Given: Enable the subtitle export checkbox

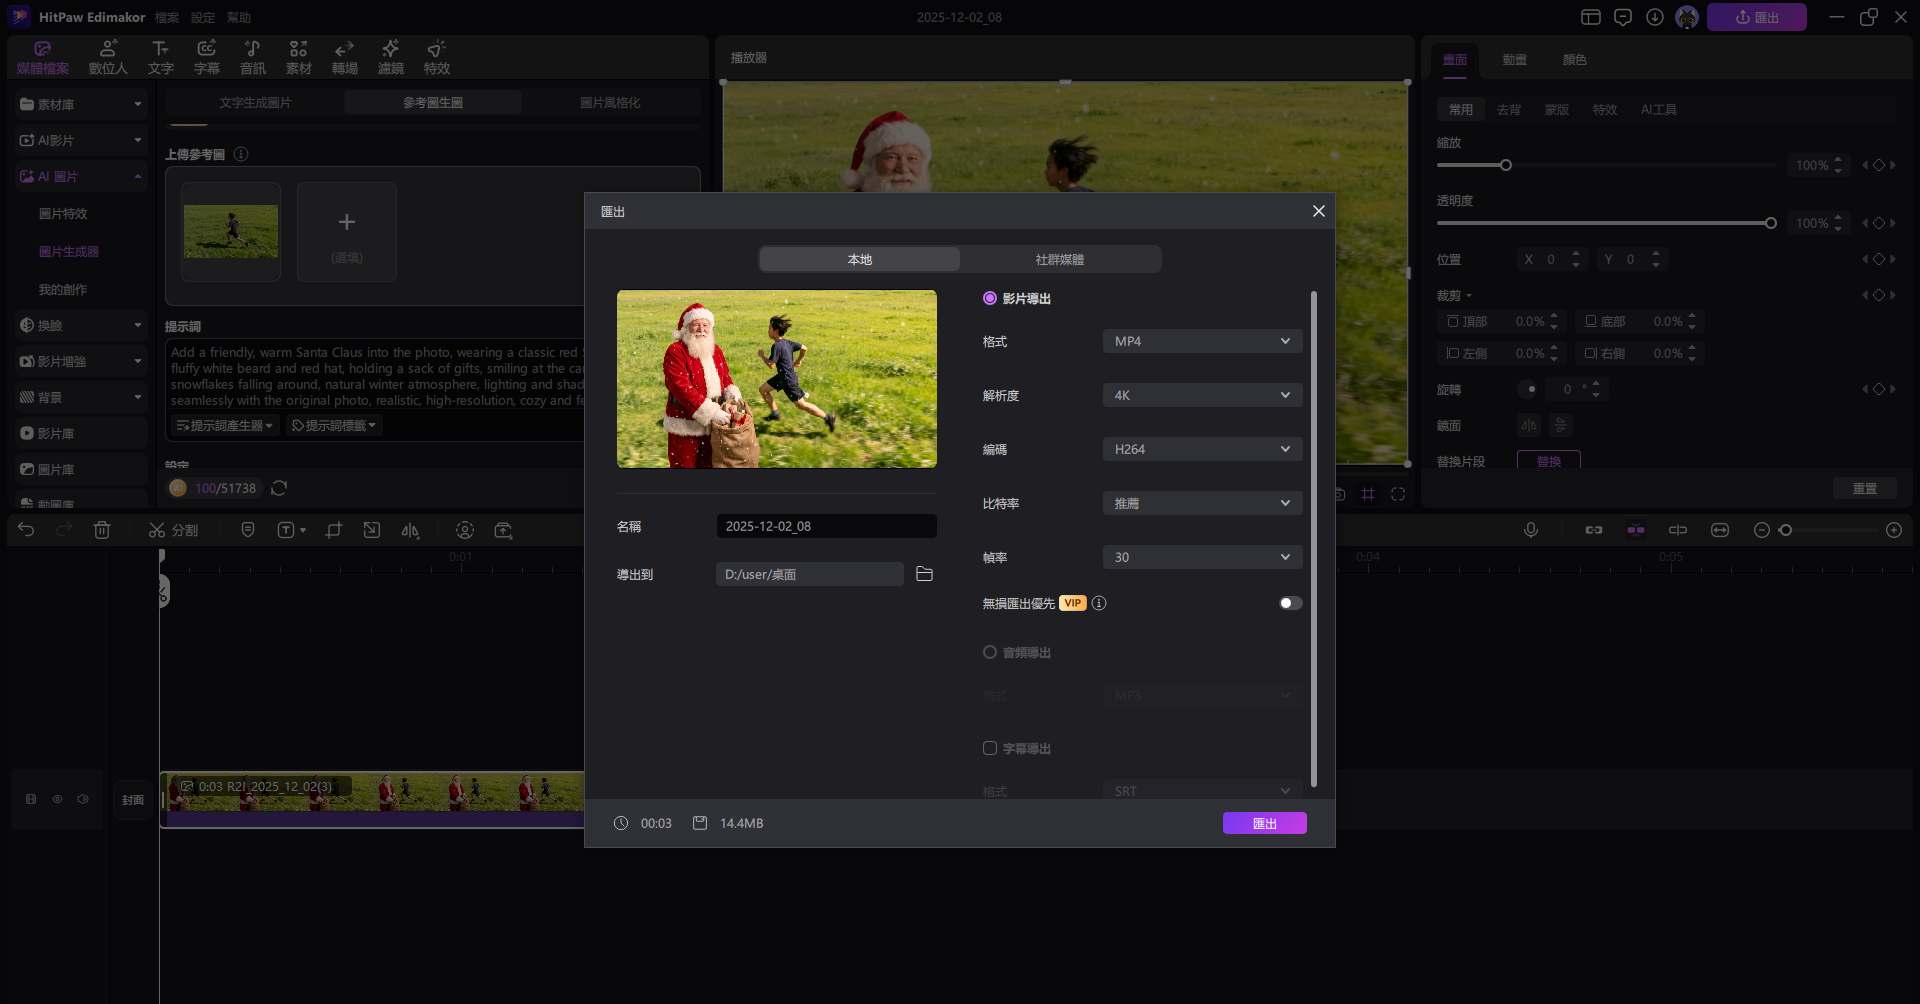Looking at the screenshot, I should point(990,748).
